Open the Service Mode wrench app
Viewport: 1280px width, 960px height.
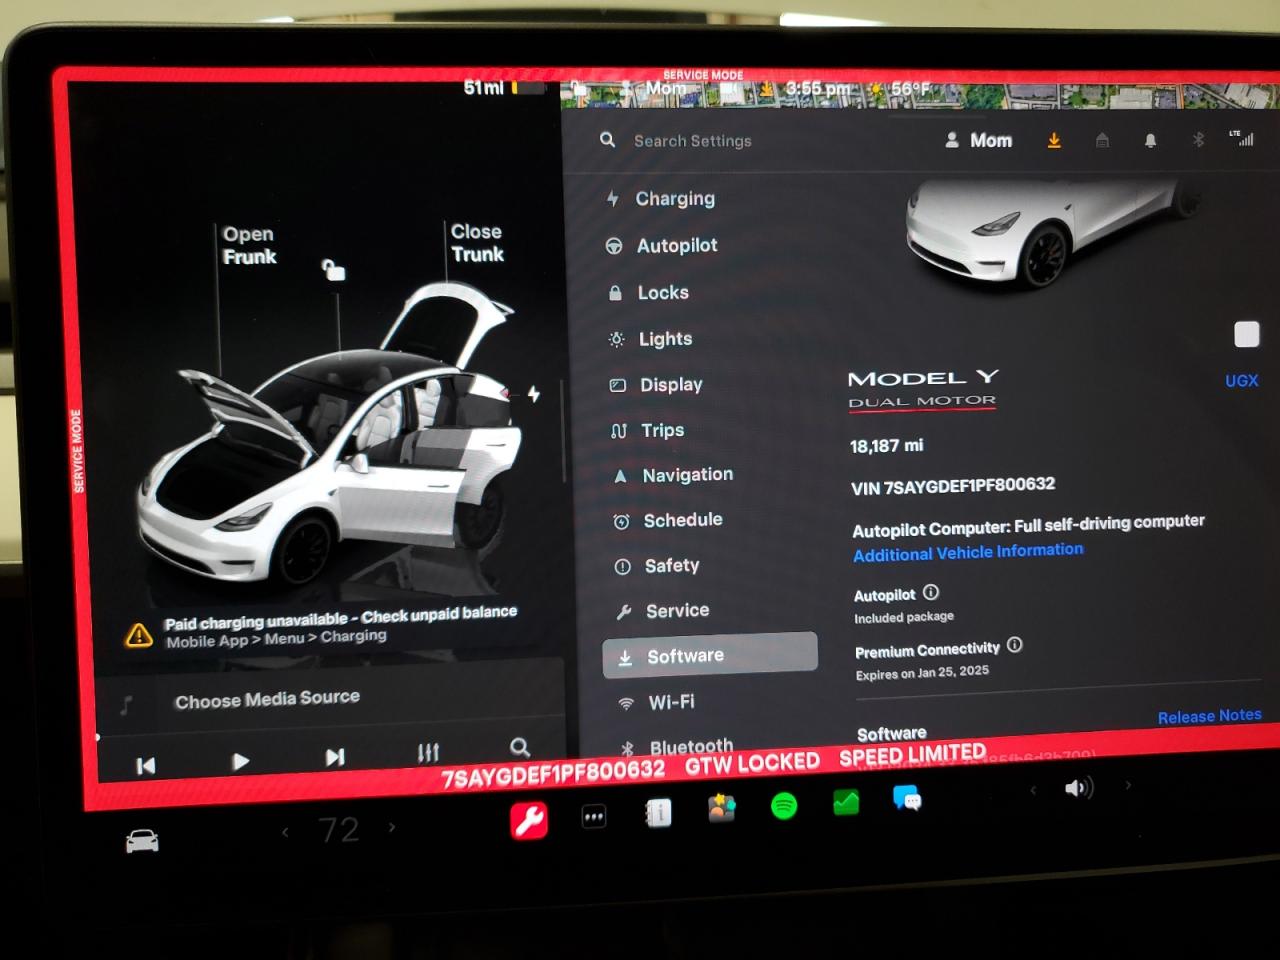[529, 821]
